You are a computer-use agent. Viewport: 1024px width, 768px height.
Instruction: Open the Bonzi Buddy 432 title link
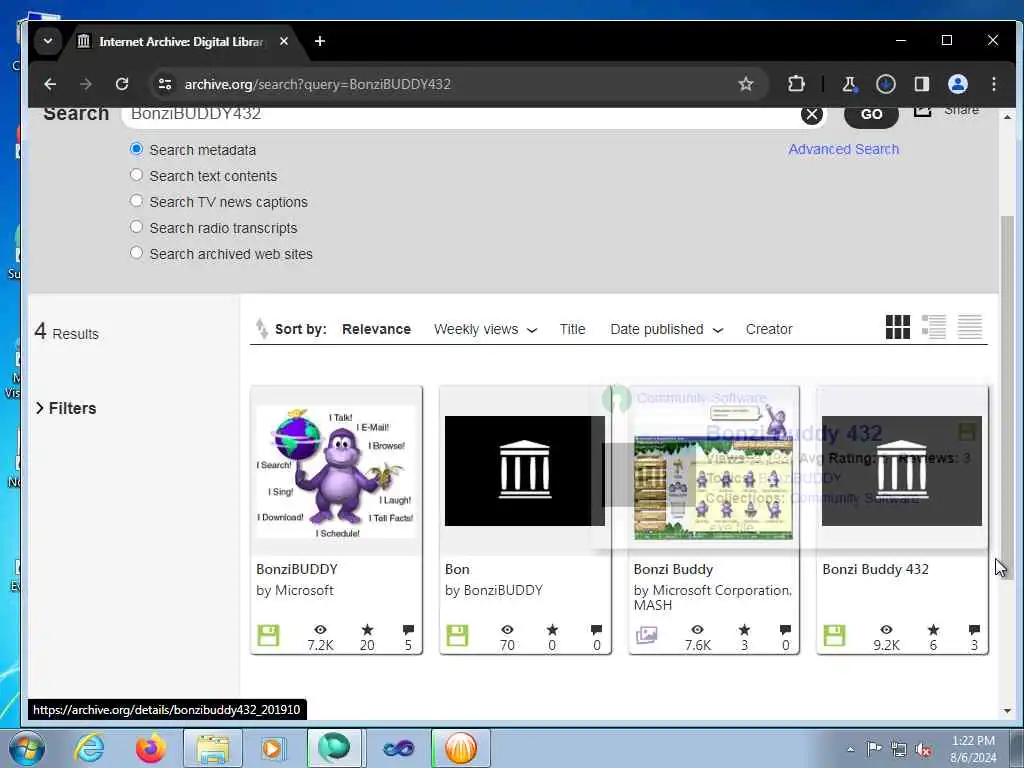click(875, 569)
